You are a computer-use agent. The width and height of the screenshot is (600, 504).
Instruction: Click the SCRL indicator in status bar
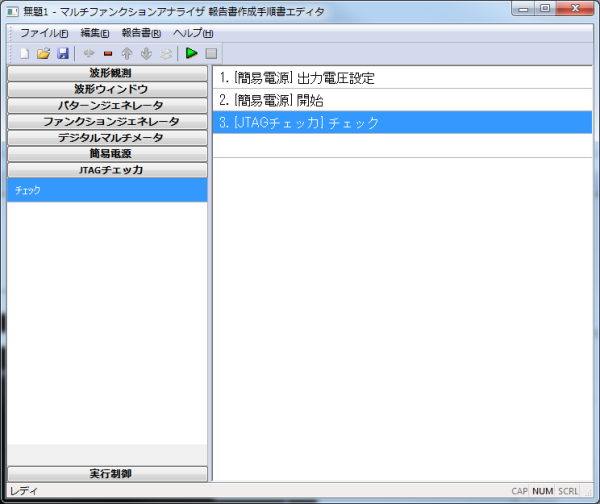pos(568,491)
